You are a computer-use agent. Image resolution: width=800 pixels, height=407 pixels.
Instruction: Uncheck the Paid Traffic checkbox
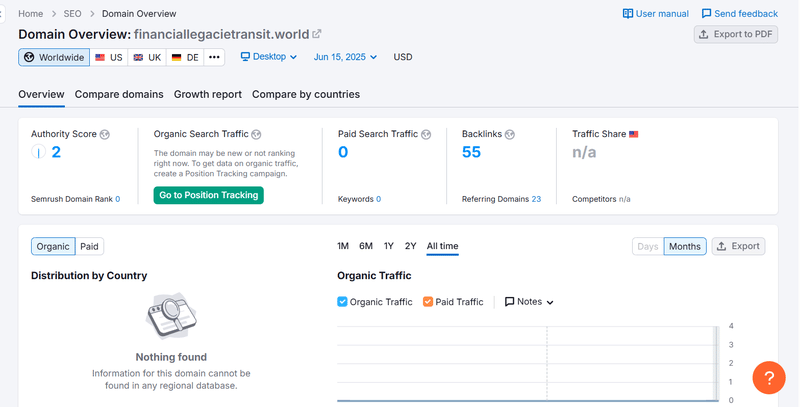click(x=428, y=302)
